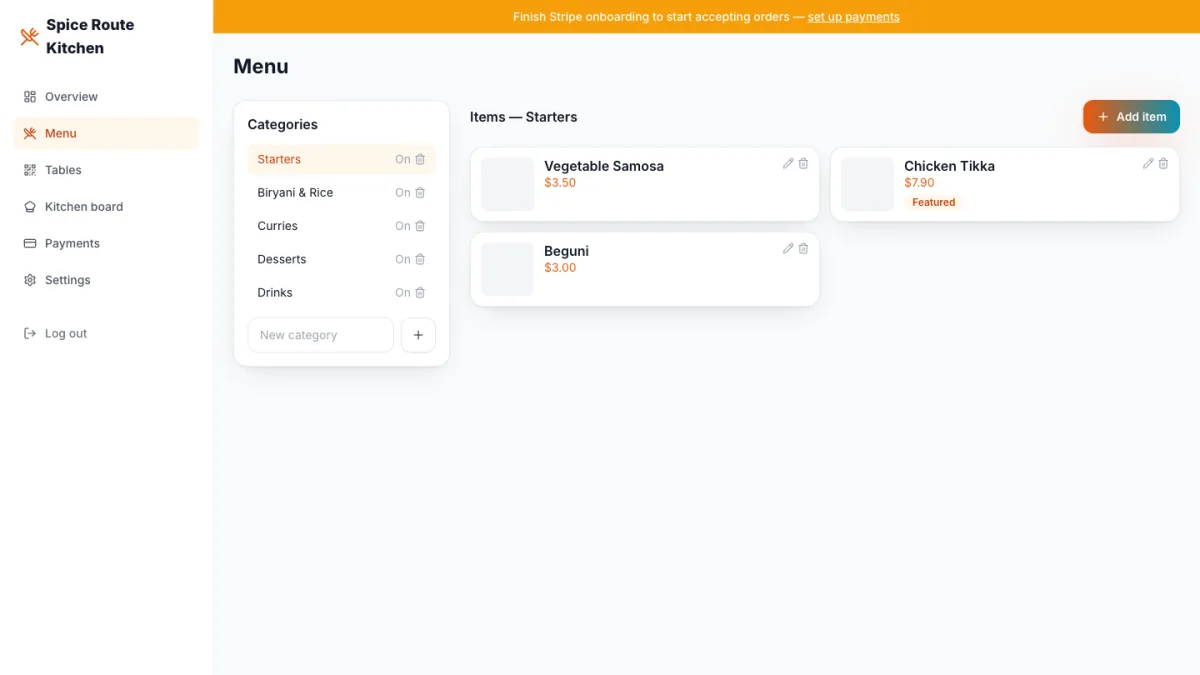Click the Items — Starters heading

click(523, 117)
